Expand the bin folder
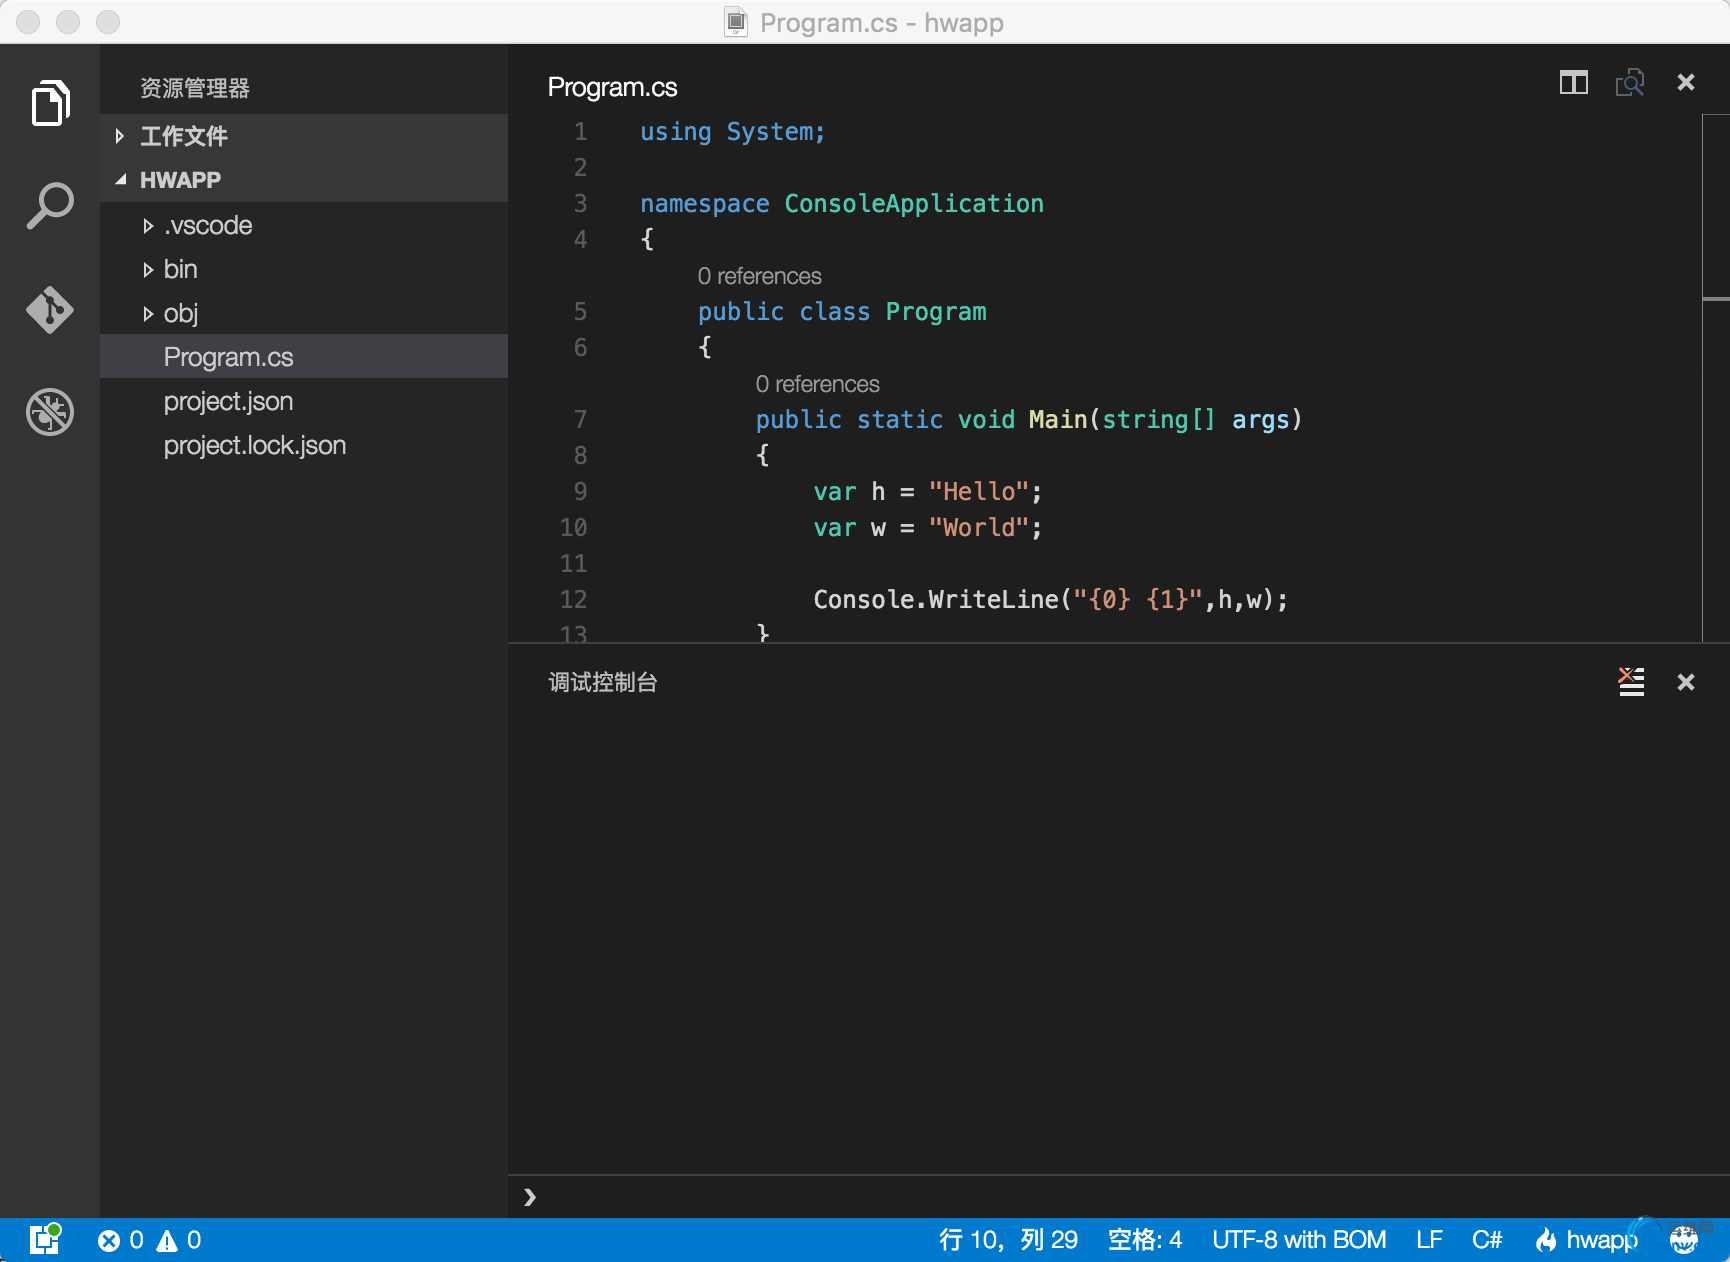This screenshot has width=1730, height=1262. pyautogui.click(x=180, y=270)
